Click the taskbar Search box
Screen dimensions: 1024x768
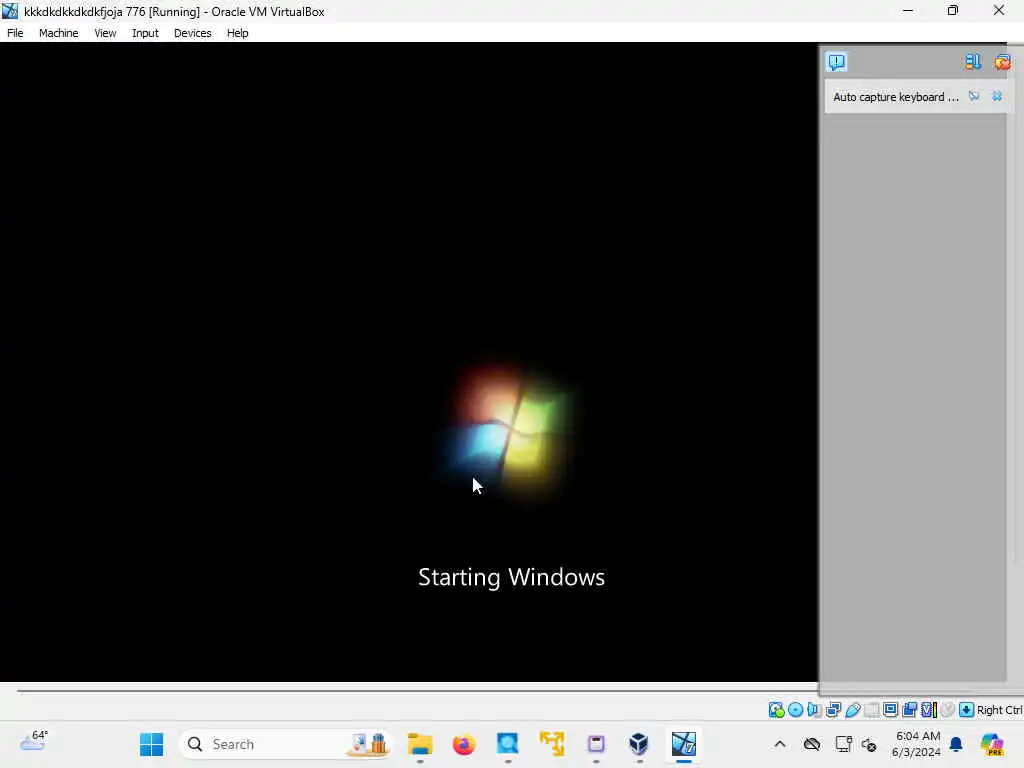285,744
